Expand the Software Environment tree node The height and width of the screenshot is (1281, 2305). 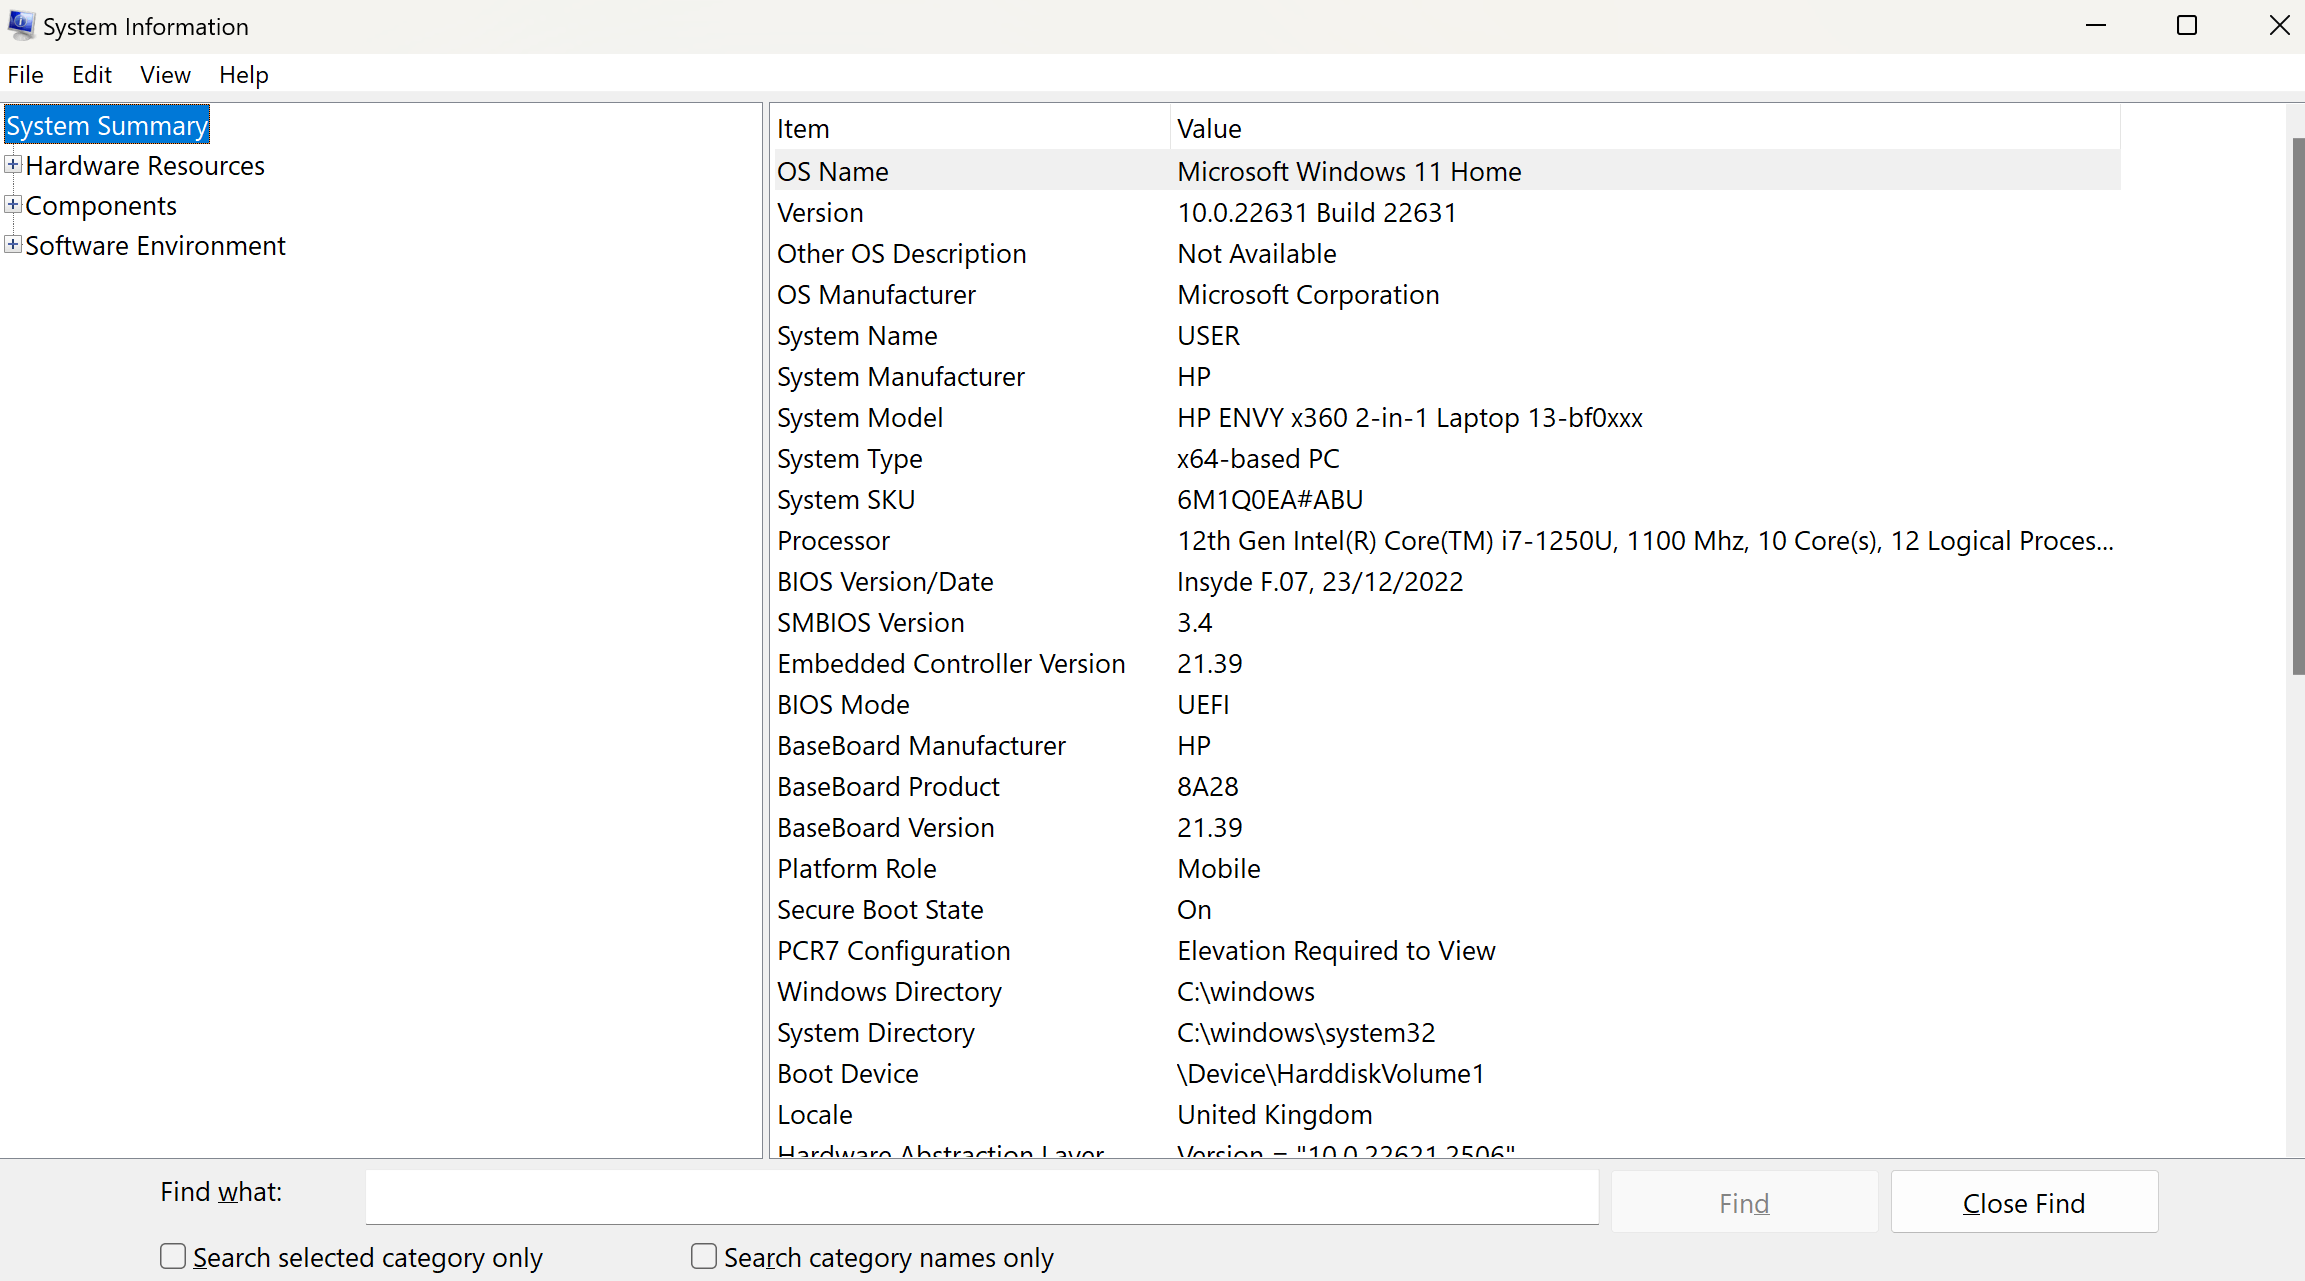13,245
